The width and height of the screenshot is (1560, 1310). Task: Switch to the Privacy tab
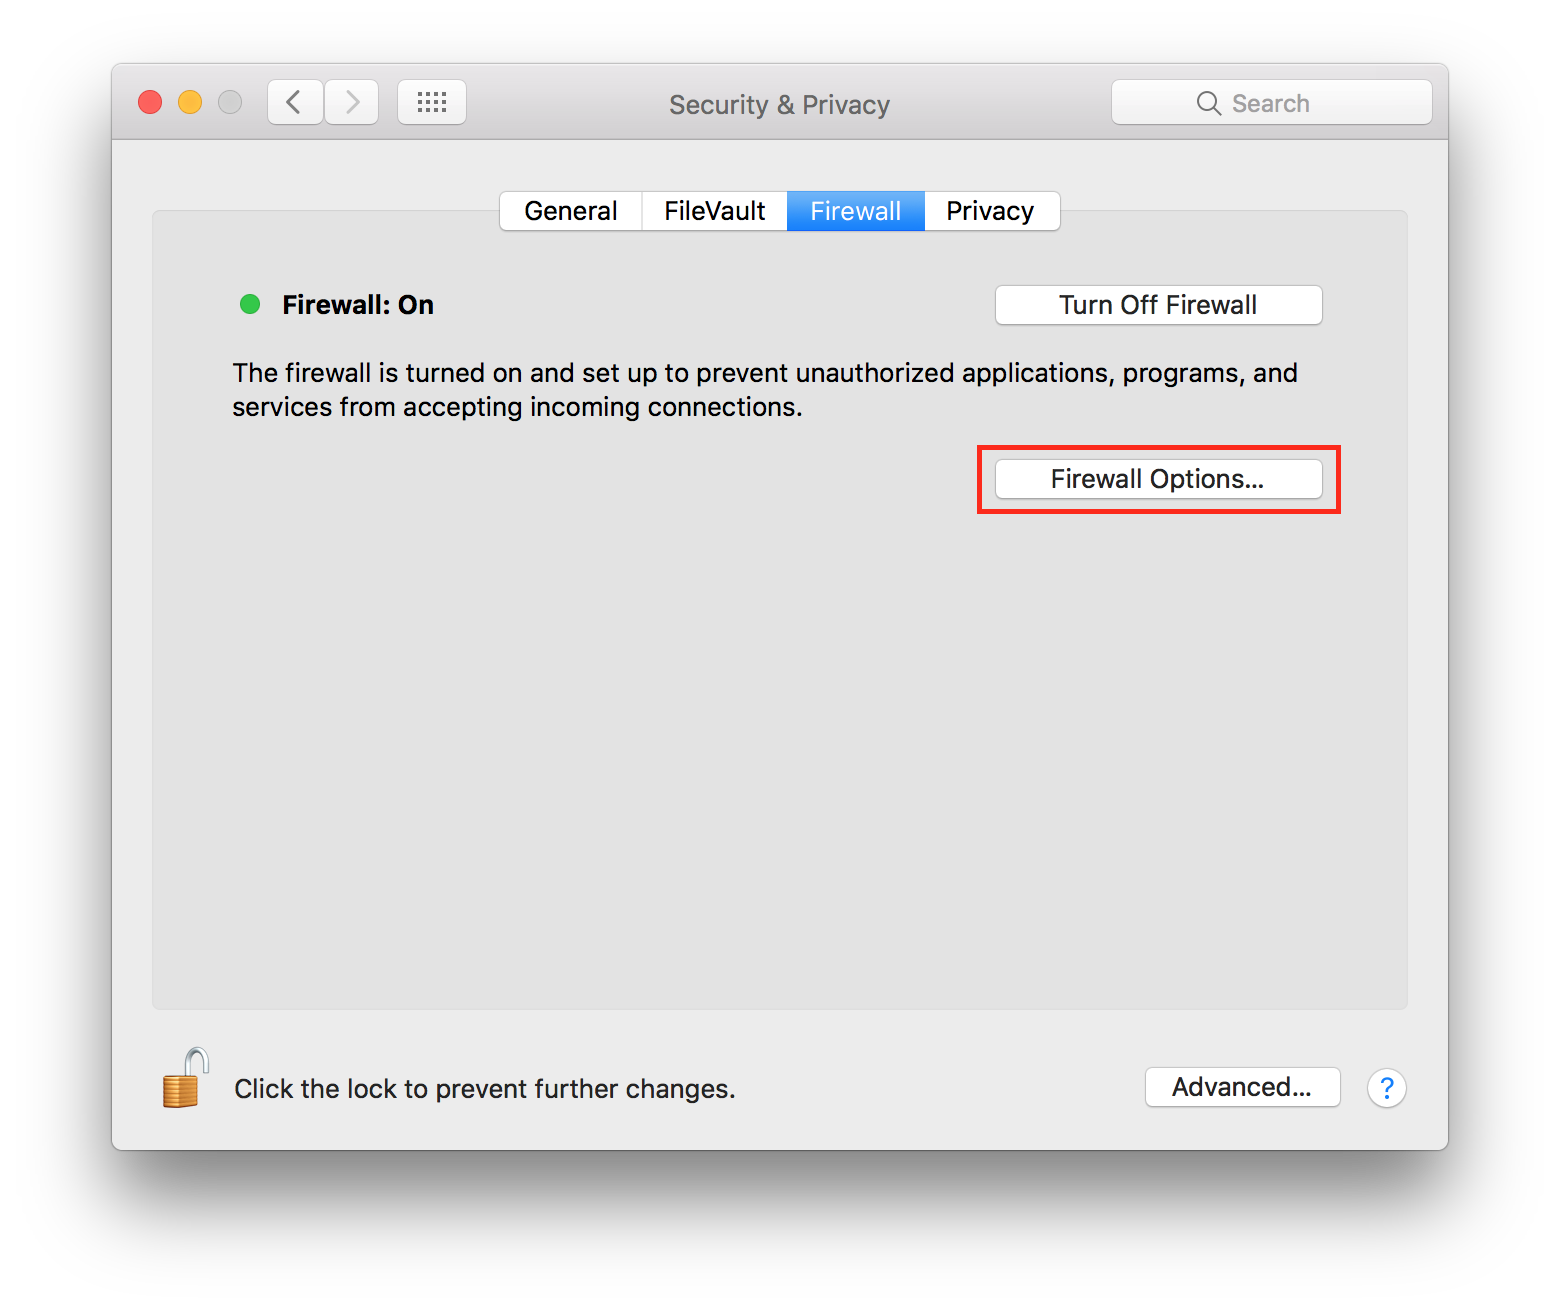pos(990,211)
